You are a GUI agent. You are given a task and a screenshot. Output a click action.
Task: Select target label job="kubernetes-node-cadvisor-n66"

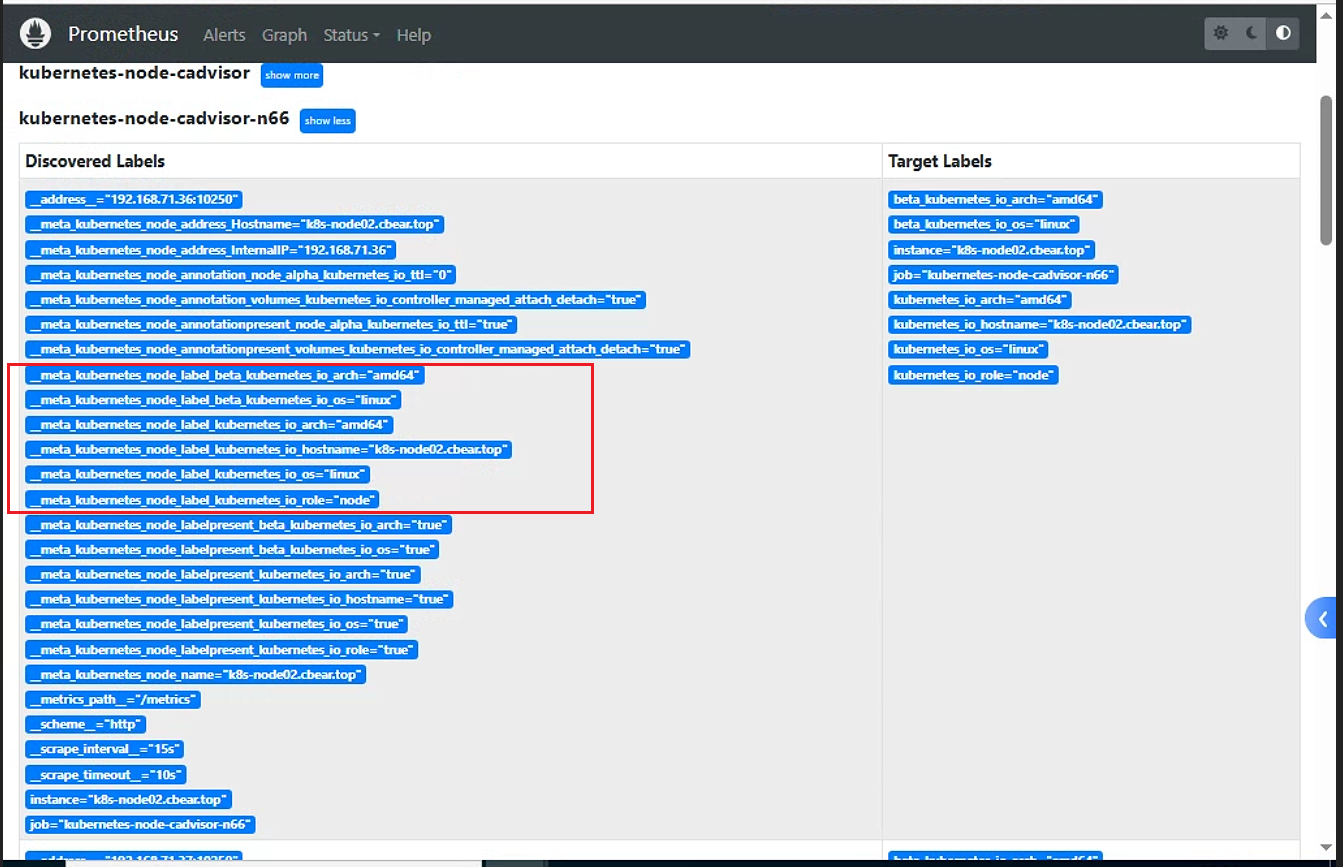(x=1003, y=275)
